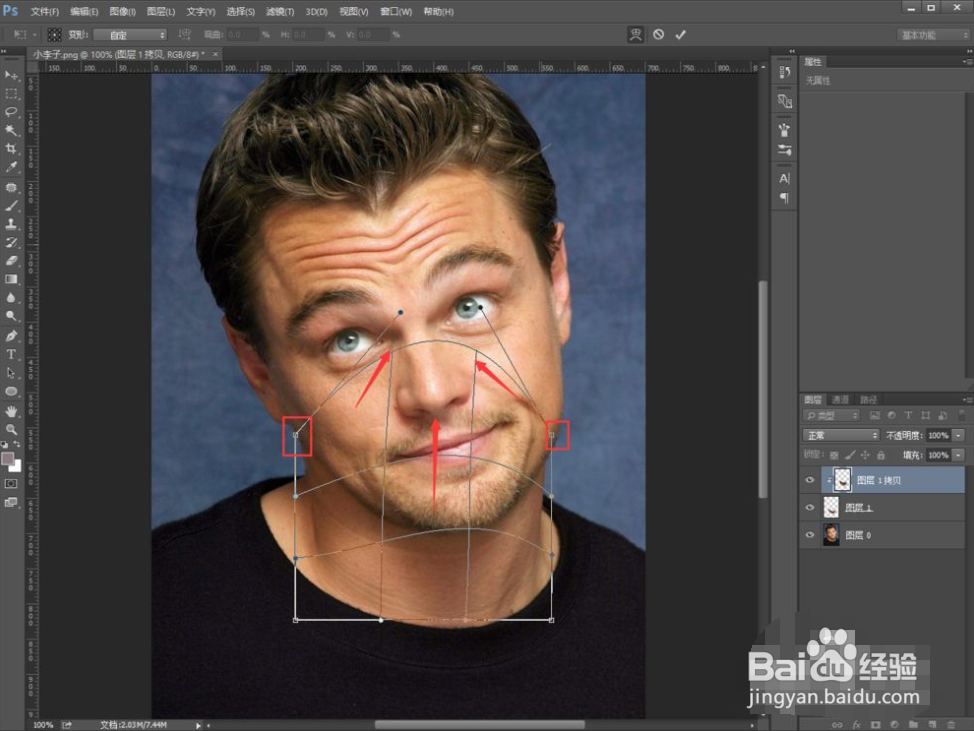Image resolution: width=974 pixels, height=731 pixels.
Task: Select the Horizontal Type tool
Action: 11,354
